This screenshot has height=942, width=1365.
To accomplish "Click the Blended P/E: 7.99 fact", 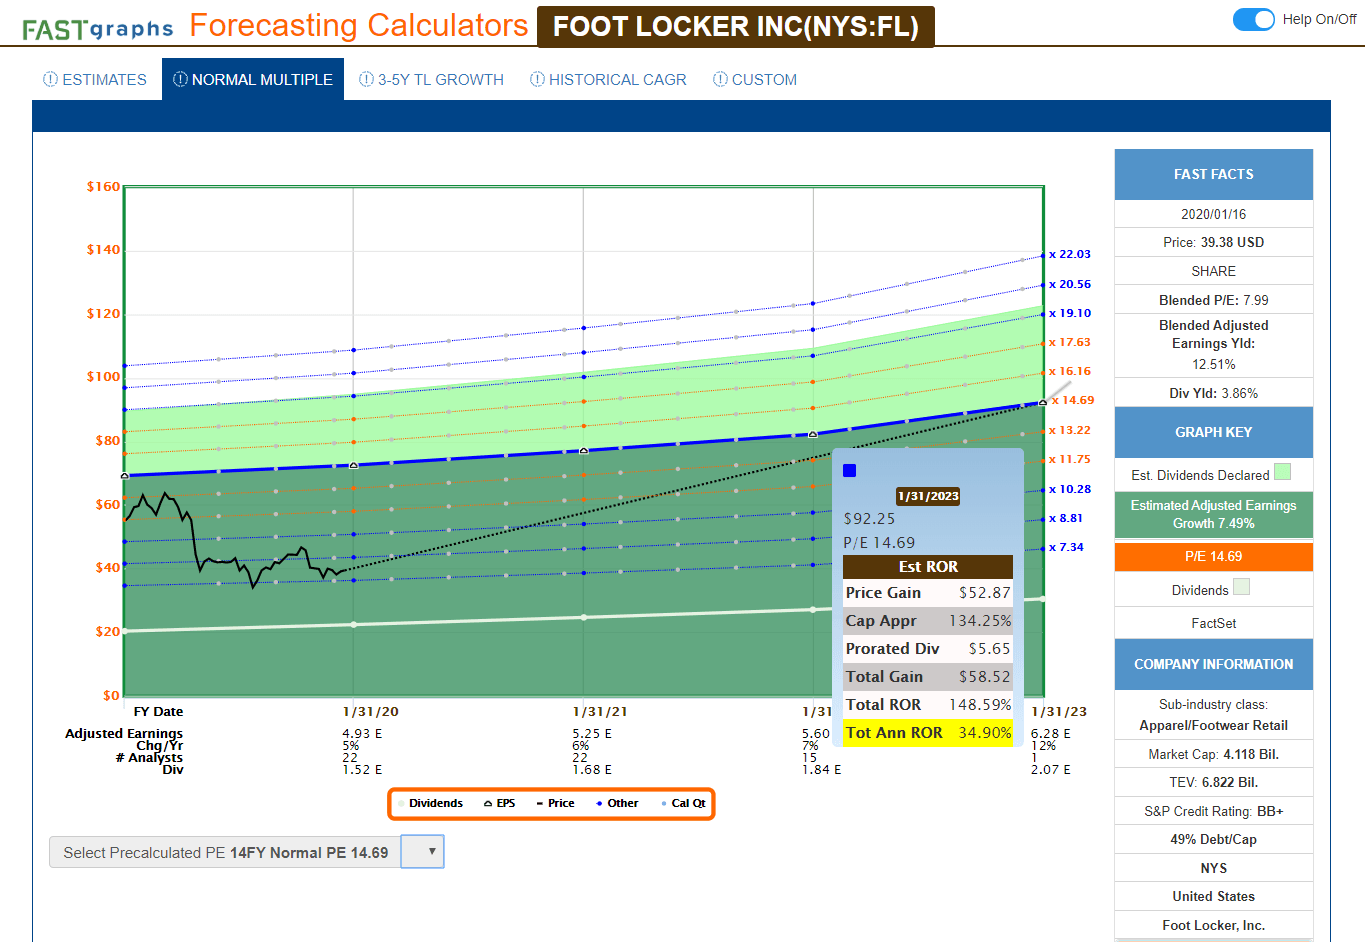I will coord(1214,300).
